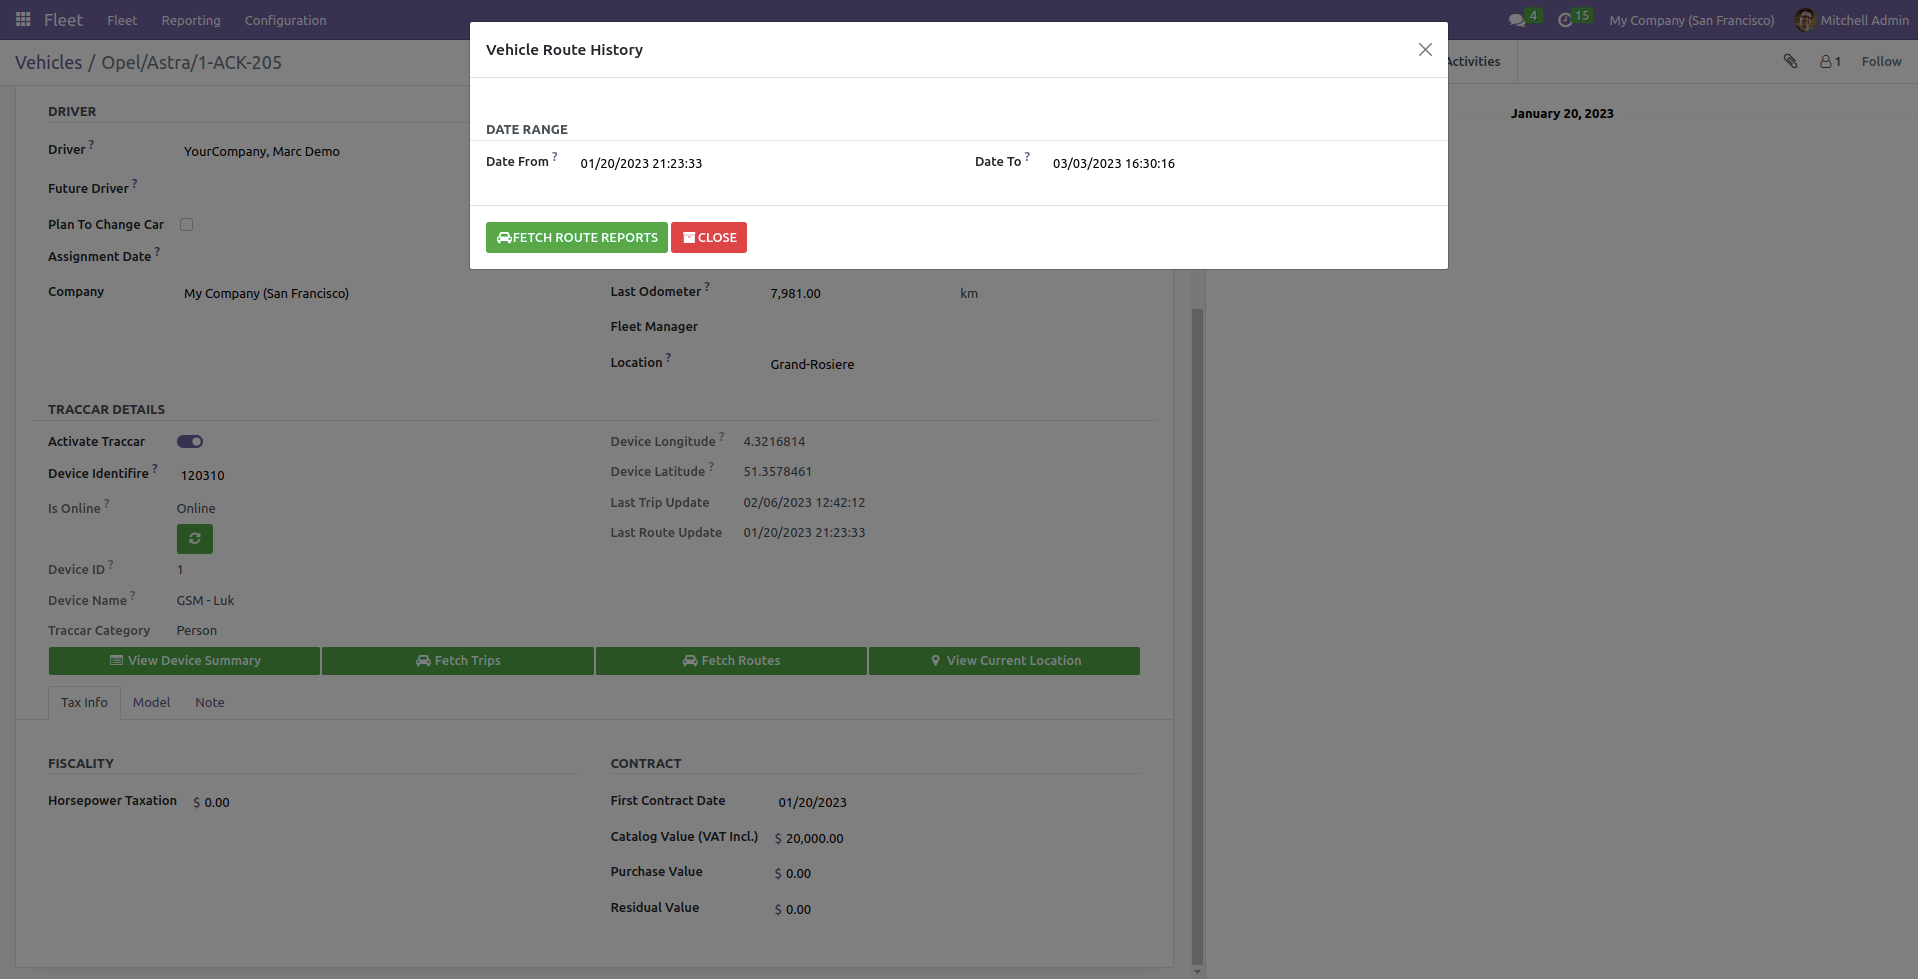1918x979 pixels.
Task: Close the Vehicle Route History dialog with X
Action: click(x=1425, y=50)
